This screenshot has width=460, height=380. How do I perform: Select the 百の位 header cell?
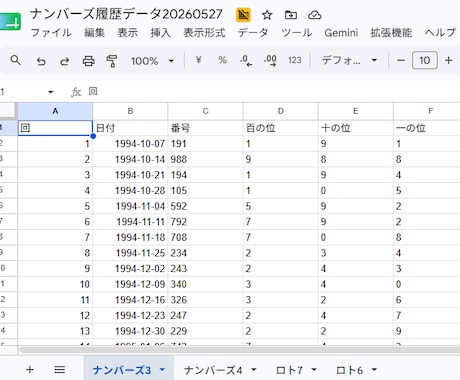[281, 128]
